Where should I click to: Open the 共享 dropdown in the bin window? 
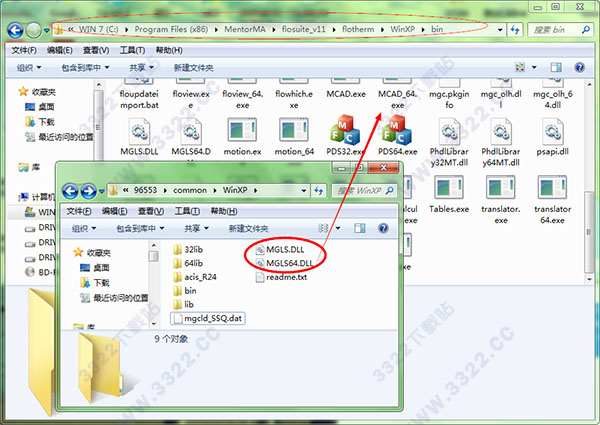click(141, 68)
